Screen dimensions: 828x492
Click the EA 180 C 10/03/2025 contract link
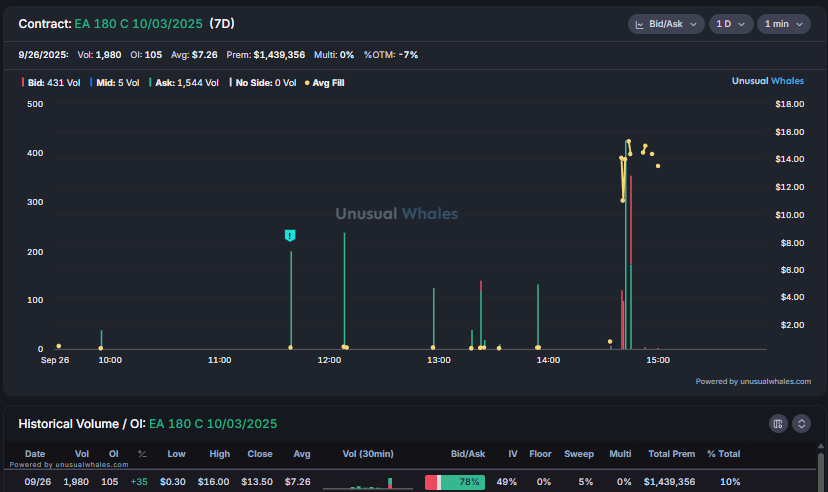click(138, 24)
